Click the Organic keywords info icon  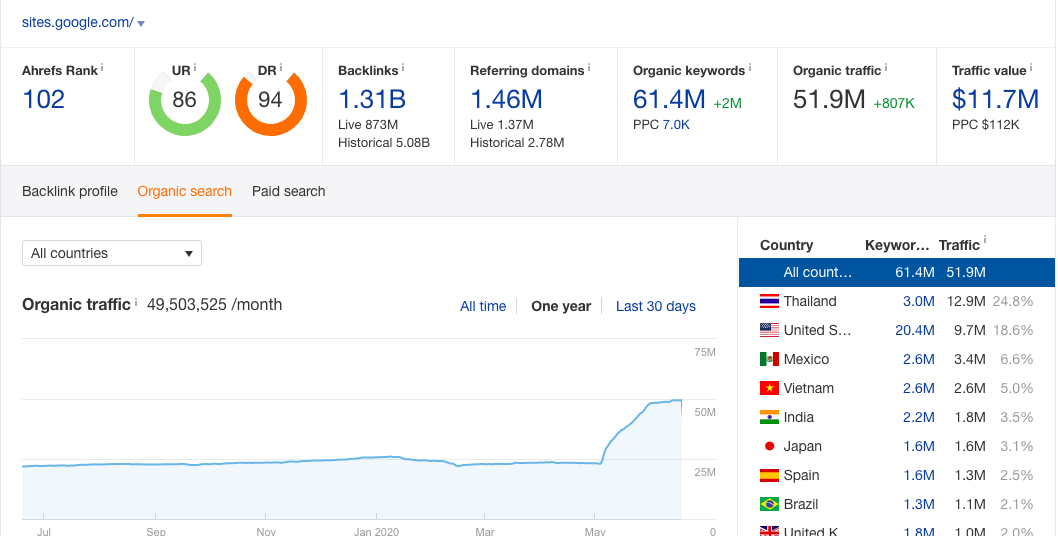click(750, 68)
